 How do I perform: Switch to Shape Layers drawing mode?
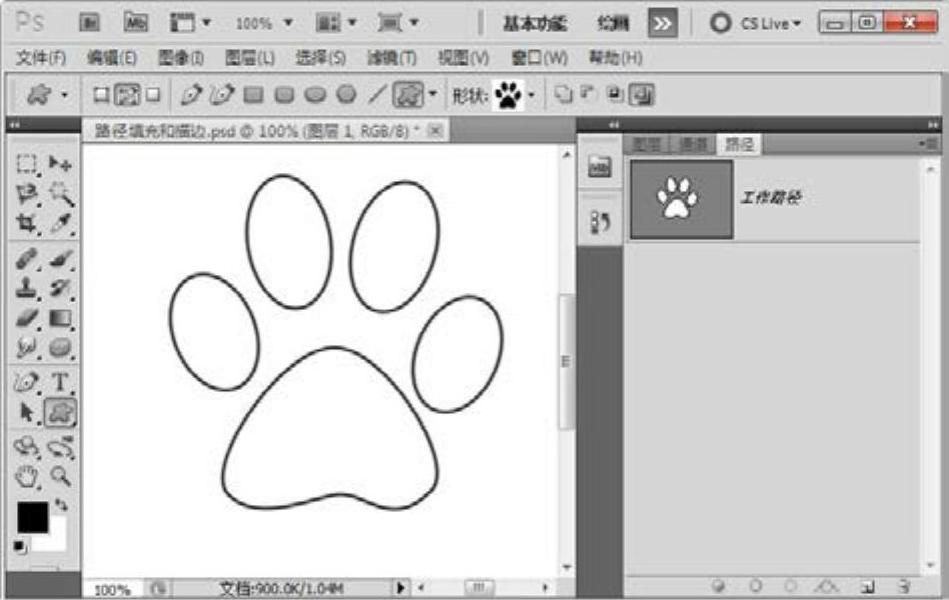[101, 95]
